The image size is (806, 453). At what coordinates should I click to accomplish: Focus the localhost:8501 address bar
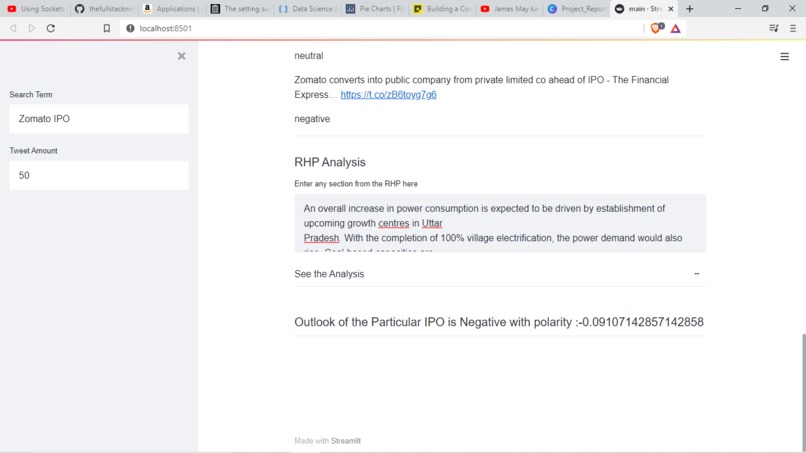point(380,28)
